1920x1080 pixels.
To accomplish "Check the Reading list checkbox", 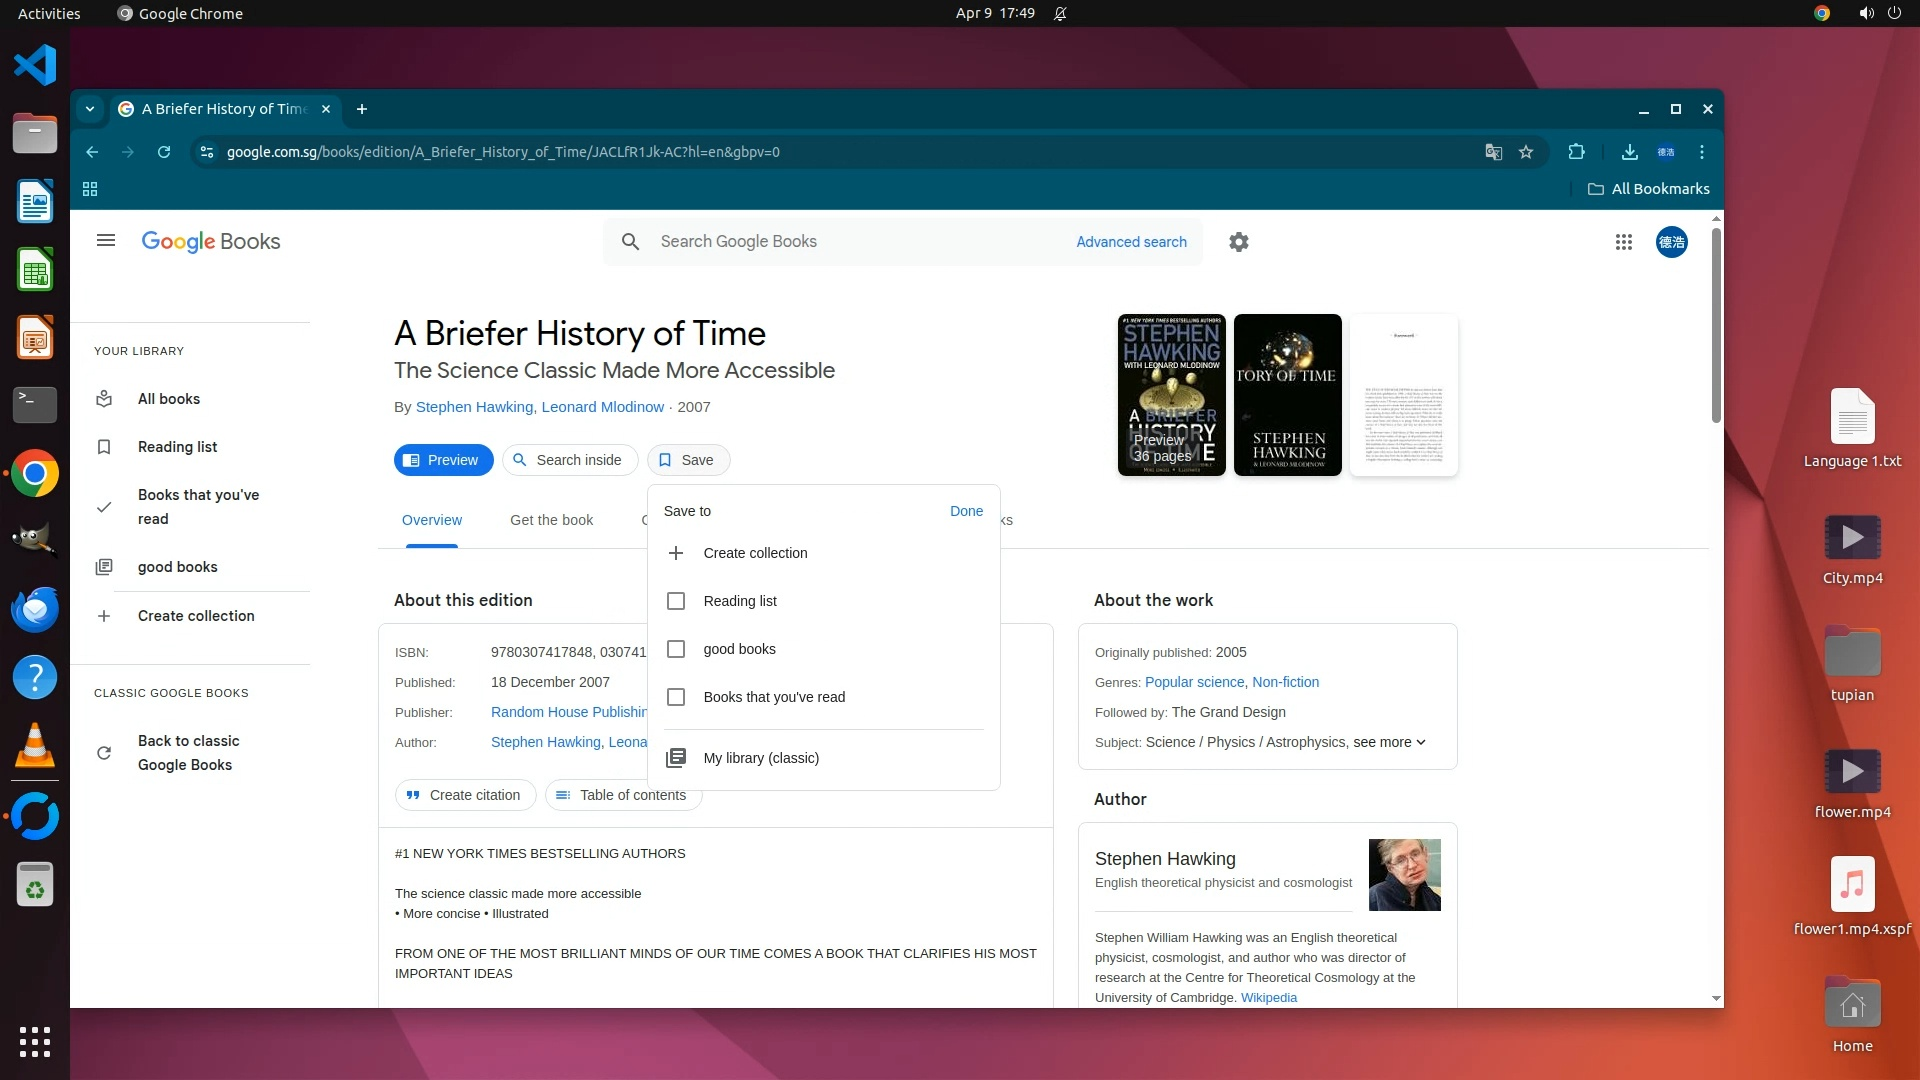I will [676, 601].
